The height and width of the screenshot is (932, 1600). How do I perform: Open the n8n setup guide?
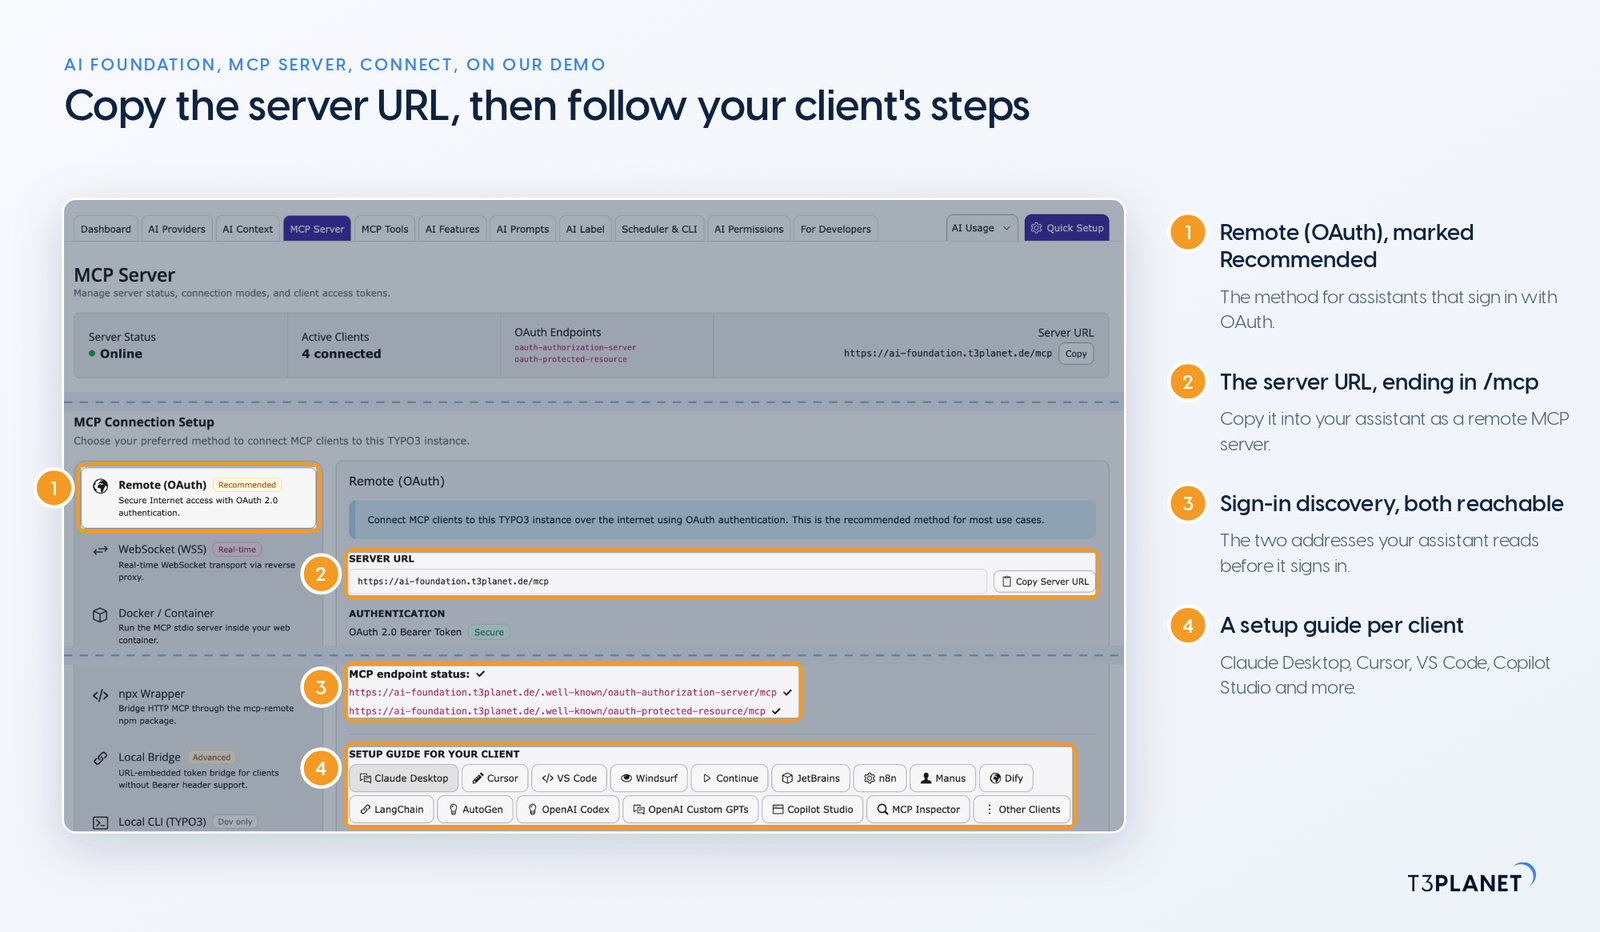click(x=880, y=778)
